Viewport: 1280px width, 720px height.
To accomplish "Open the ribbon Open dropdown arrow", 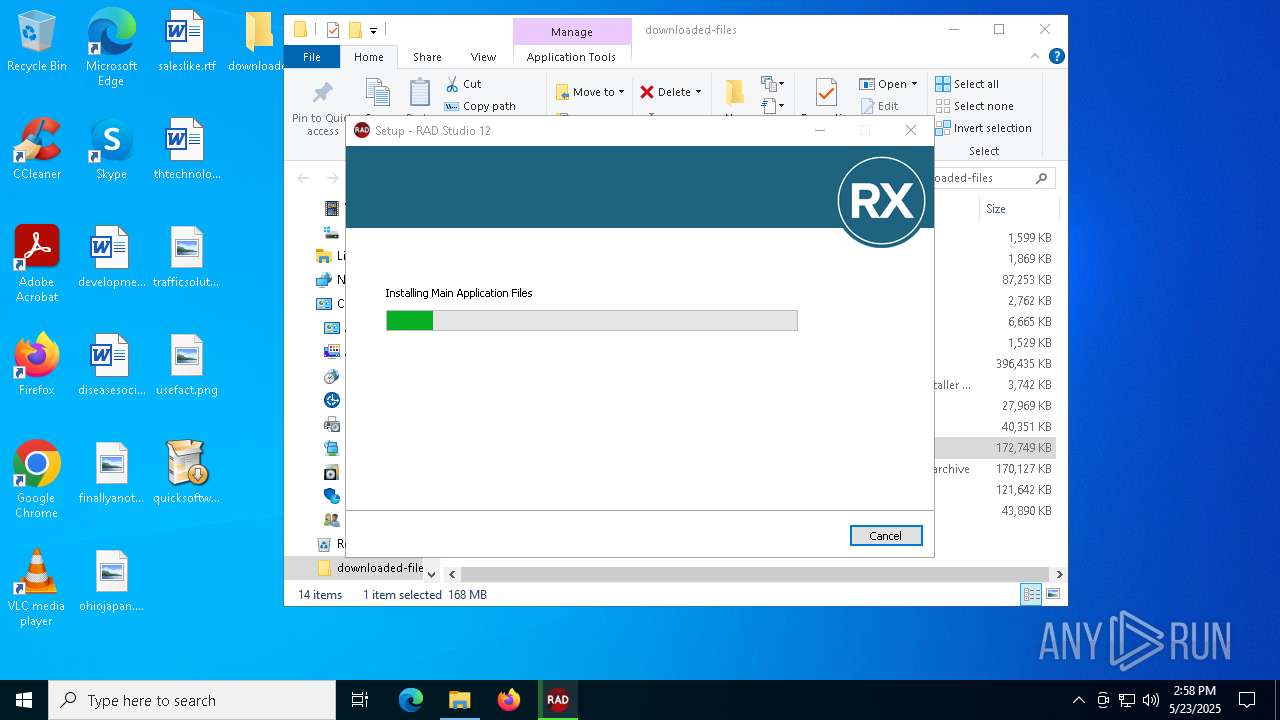I will 914,84.
